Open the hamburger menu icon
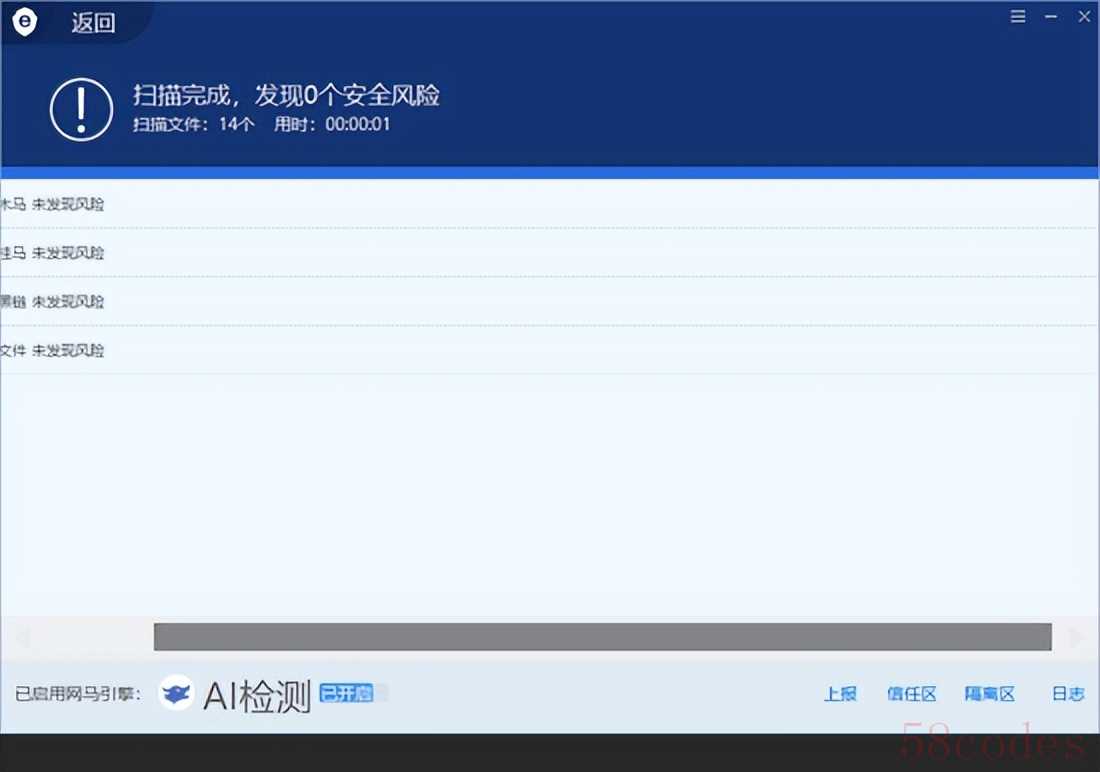Viewport: 1100px width, 772px height. tap(1018, 16)
